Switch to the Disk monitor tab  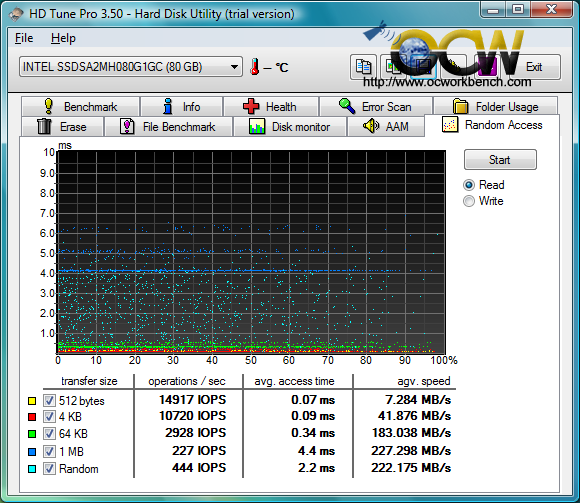[290, 127]
